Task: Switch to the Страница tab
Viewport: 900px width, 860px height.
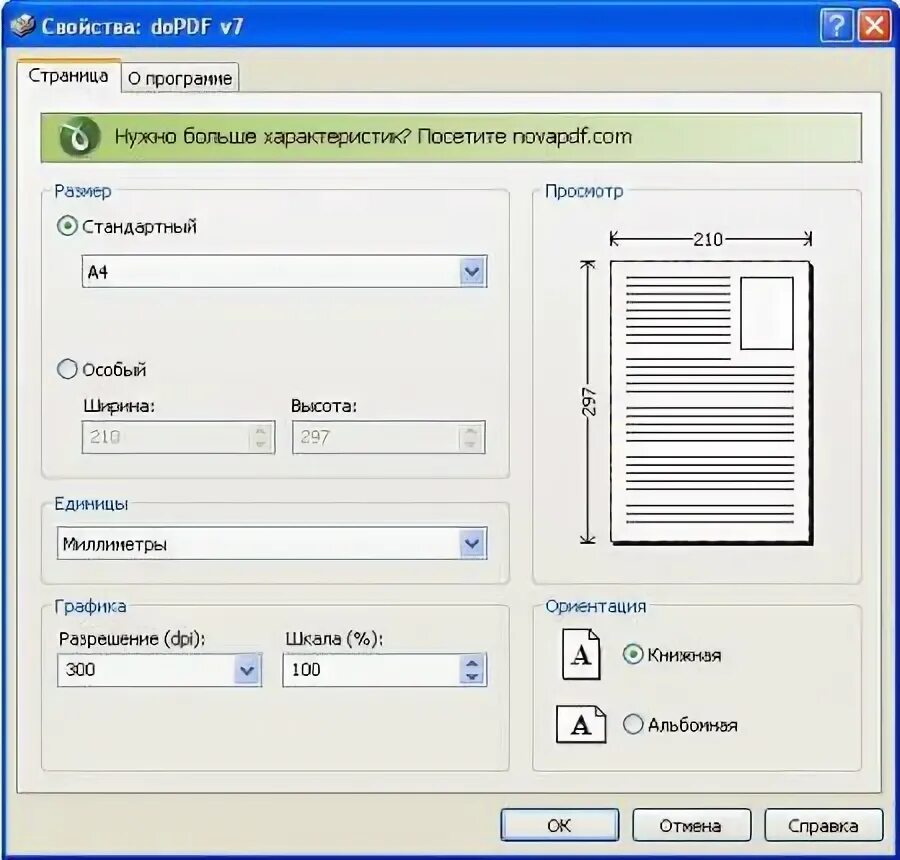Action: (x=68, y=76)
